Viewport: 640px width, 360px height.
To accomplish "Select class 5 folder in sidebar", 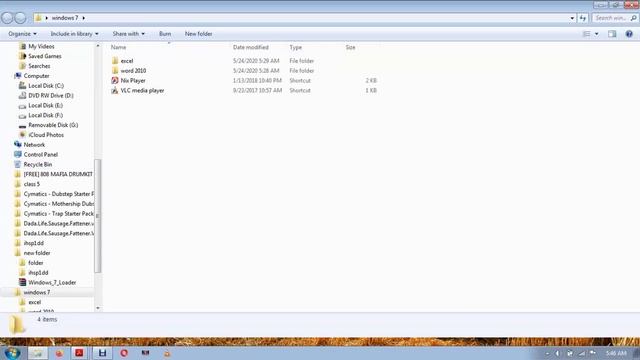I will (31, 184).
